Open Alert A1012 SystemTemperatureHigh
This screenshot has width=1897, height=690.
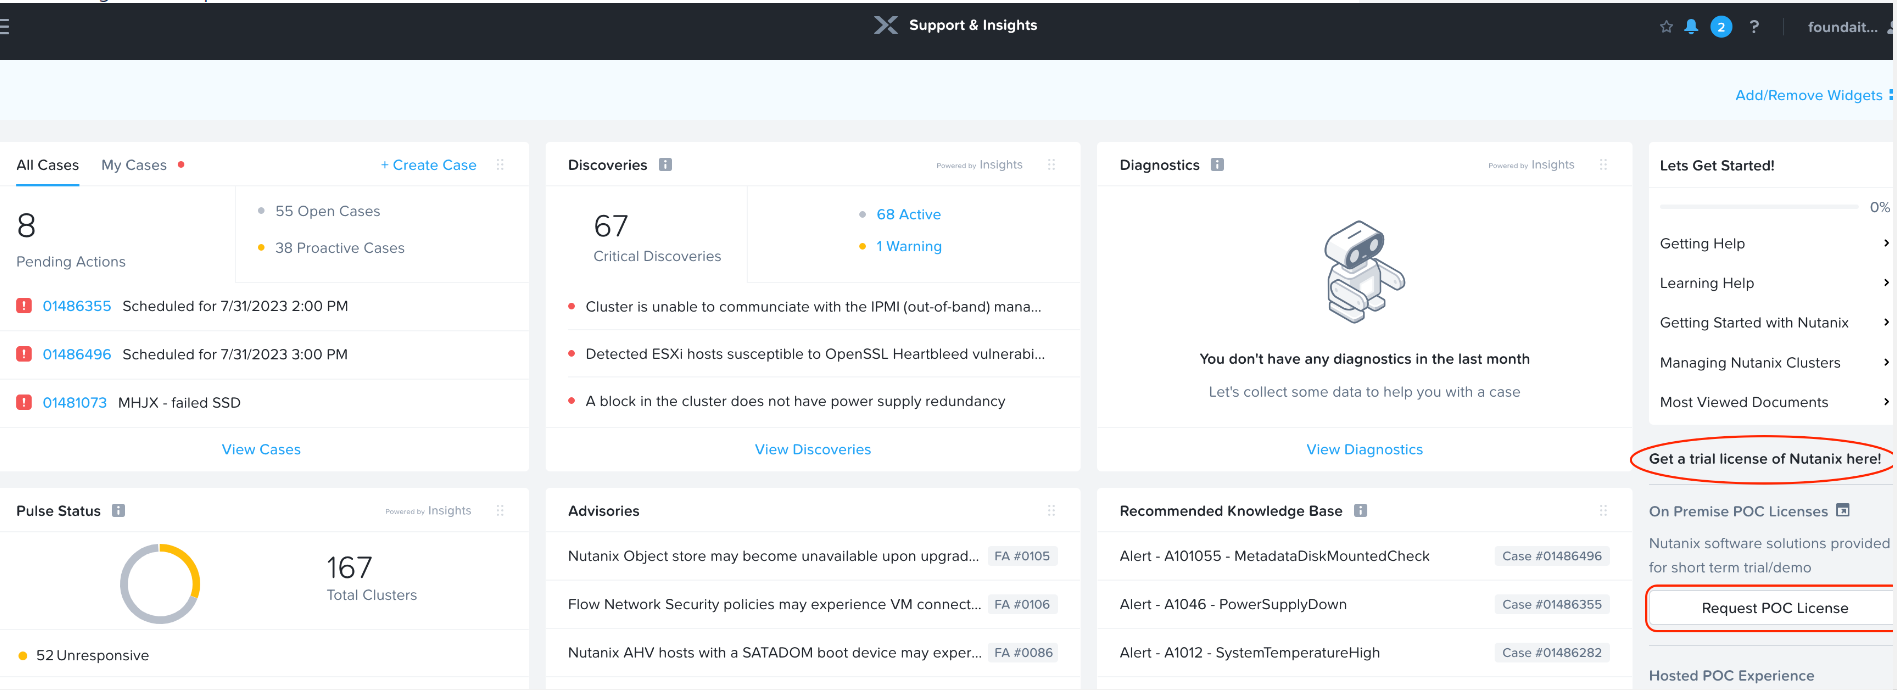click(1250, 653)
